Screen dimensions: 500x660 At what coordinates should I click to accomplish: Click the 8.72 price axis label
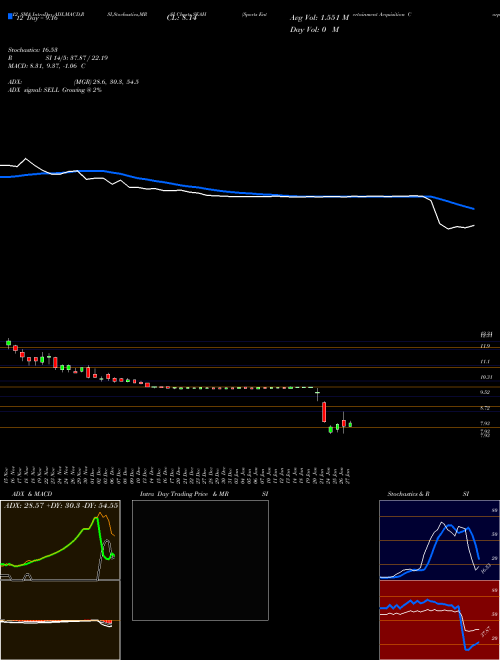485,408
